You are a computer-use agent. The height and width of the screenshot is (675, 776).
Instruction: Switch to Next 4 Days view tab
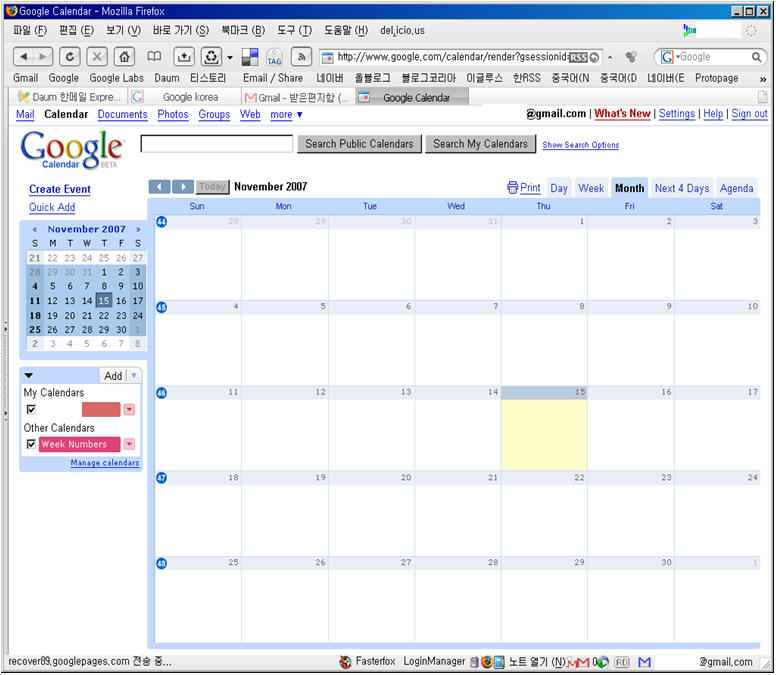pos(682,188)
